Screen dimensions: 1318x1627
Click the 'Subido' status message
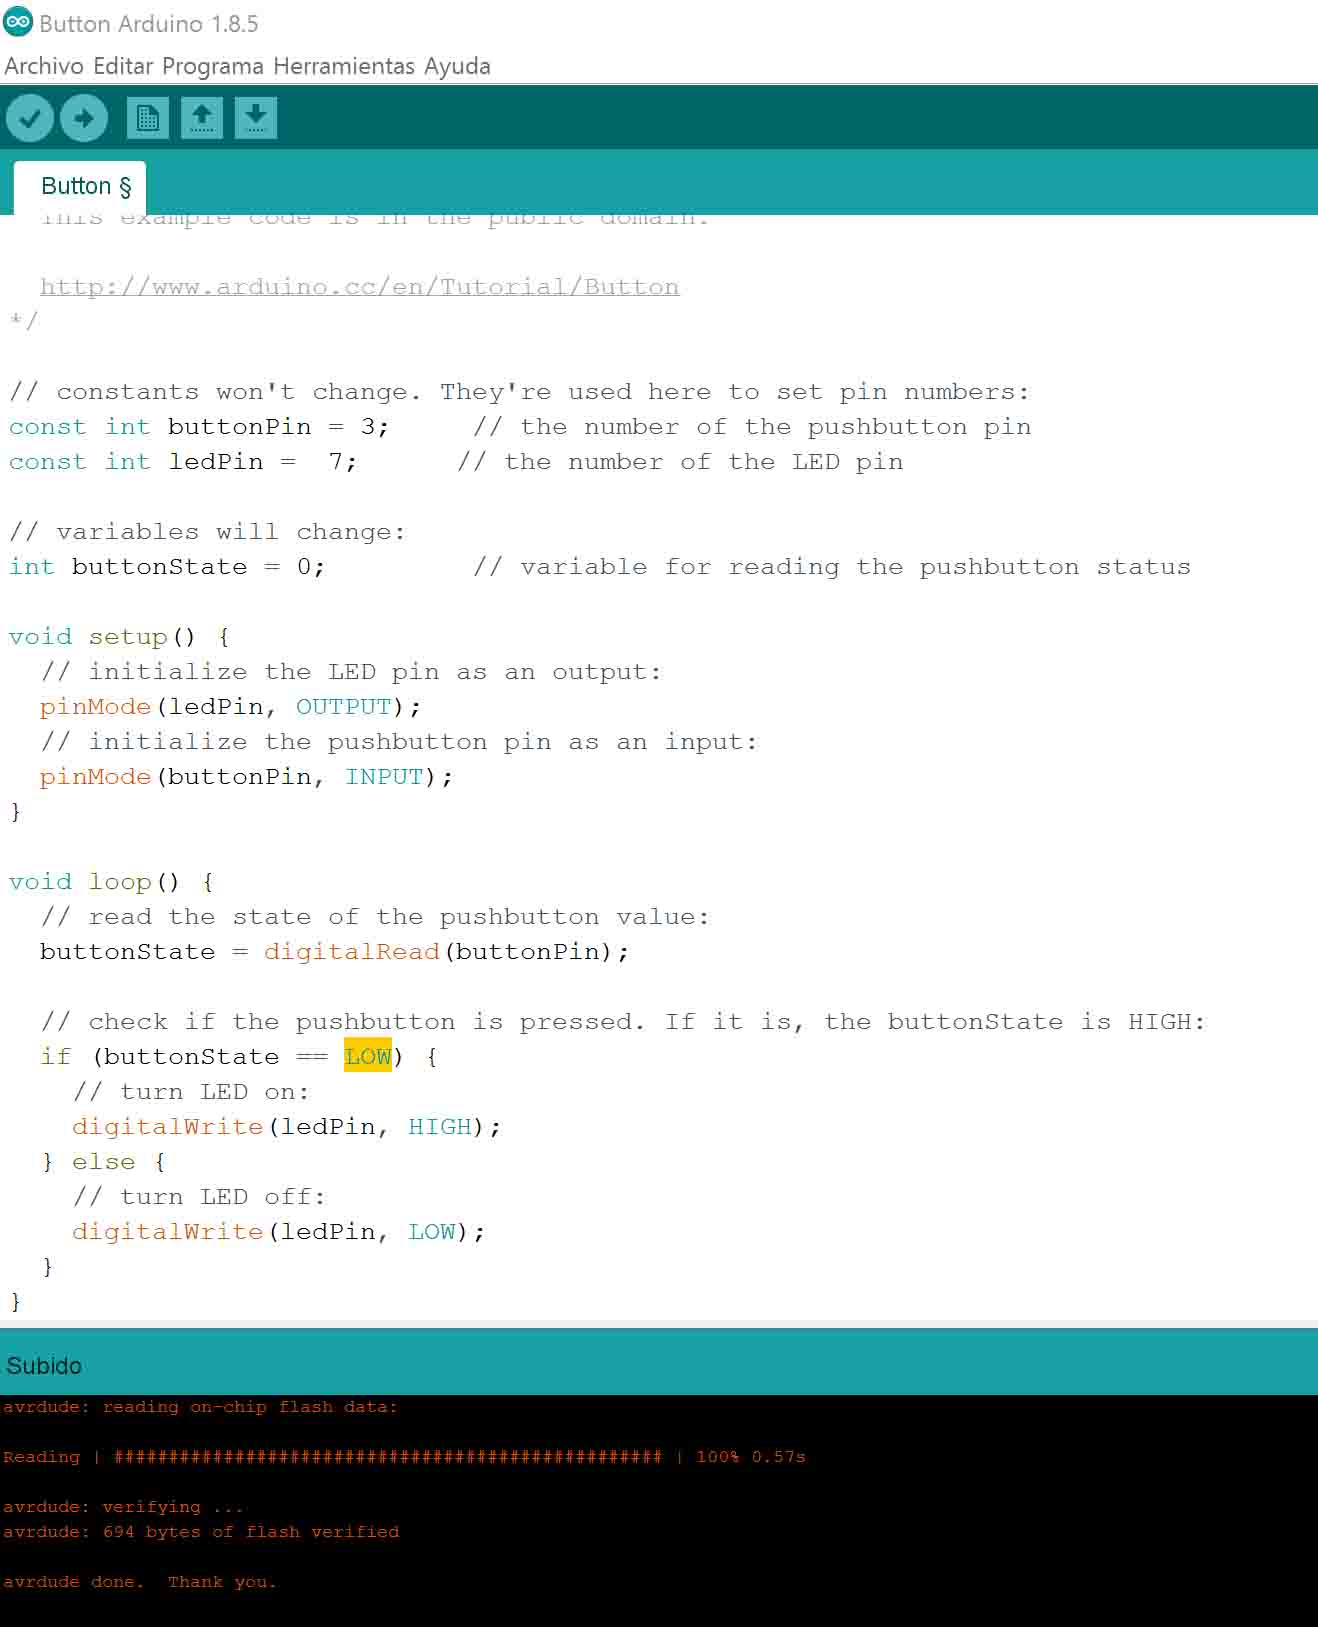point(44,1366)
